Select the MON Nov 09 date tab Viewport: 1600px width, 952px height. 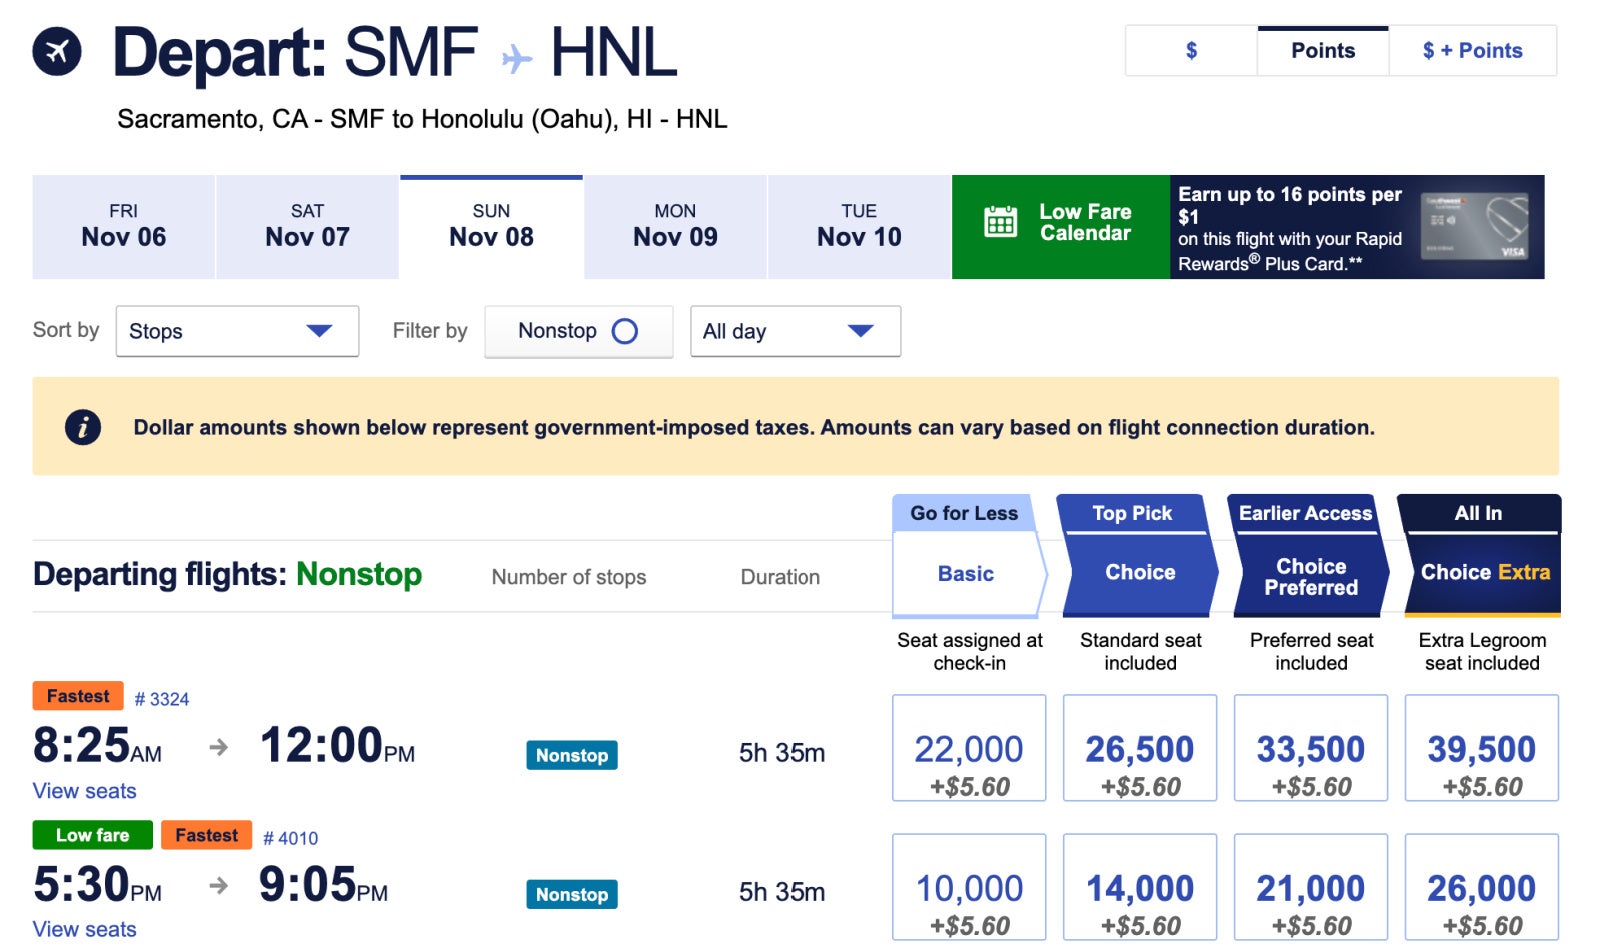click(675, 227)
